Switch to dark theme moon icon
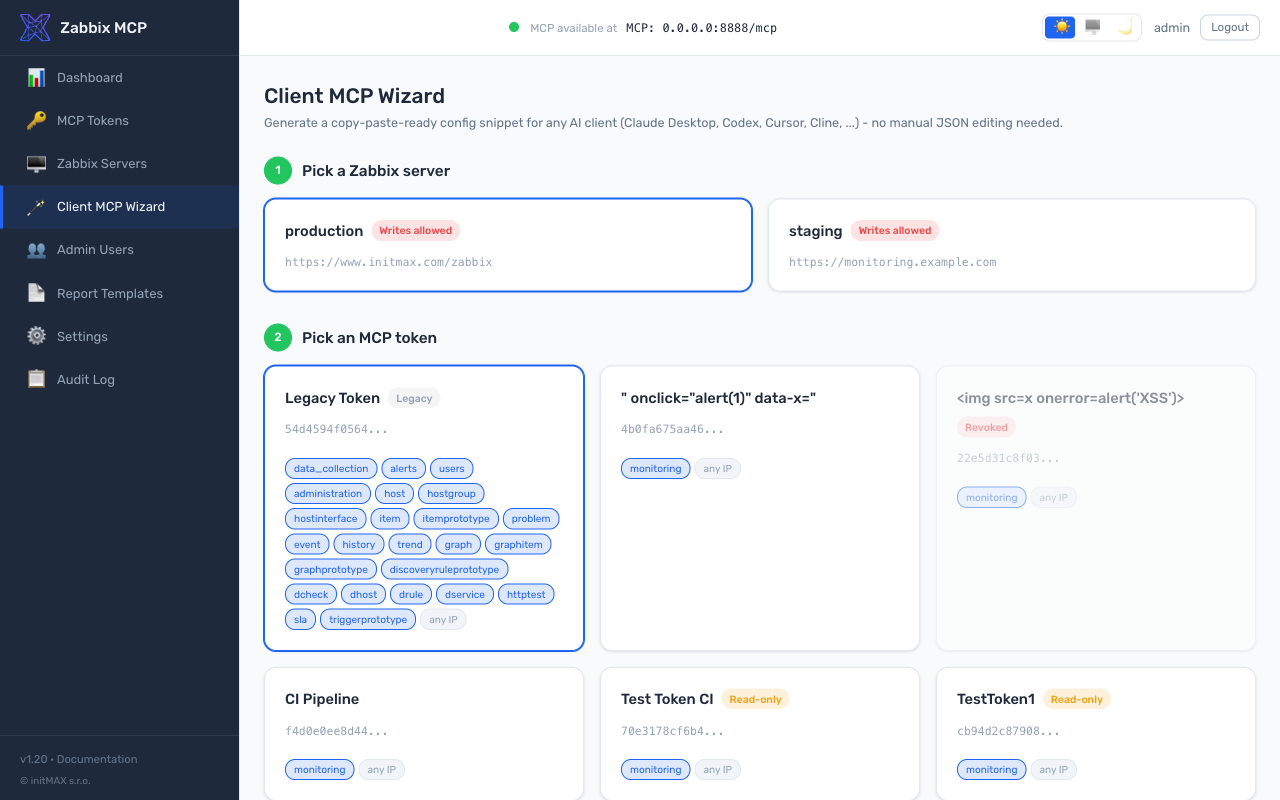The height and width of the screenshot is (800, 1280). tap(1125, 27)
